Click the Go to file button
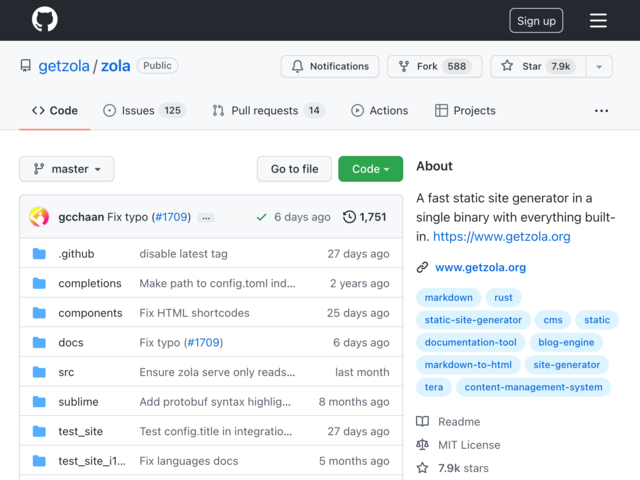 (294, 169)
